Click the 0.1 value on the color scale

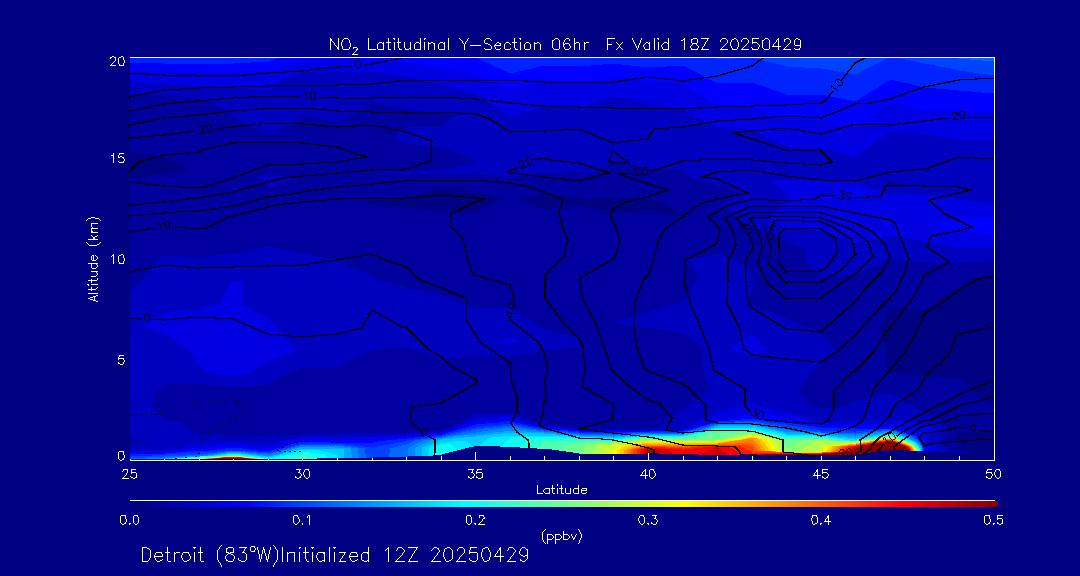tap(302, 520)
